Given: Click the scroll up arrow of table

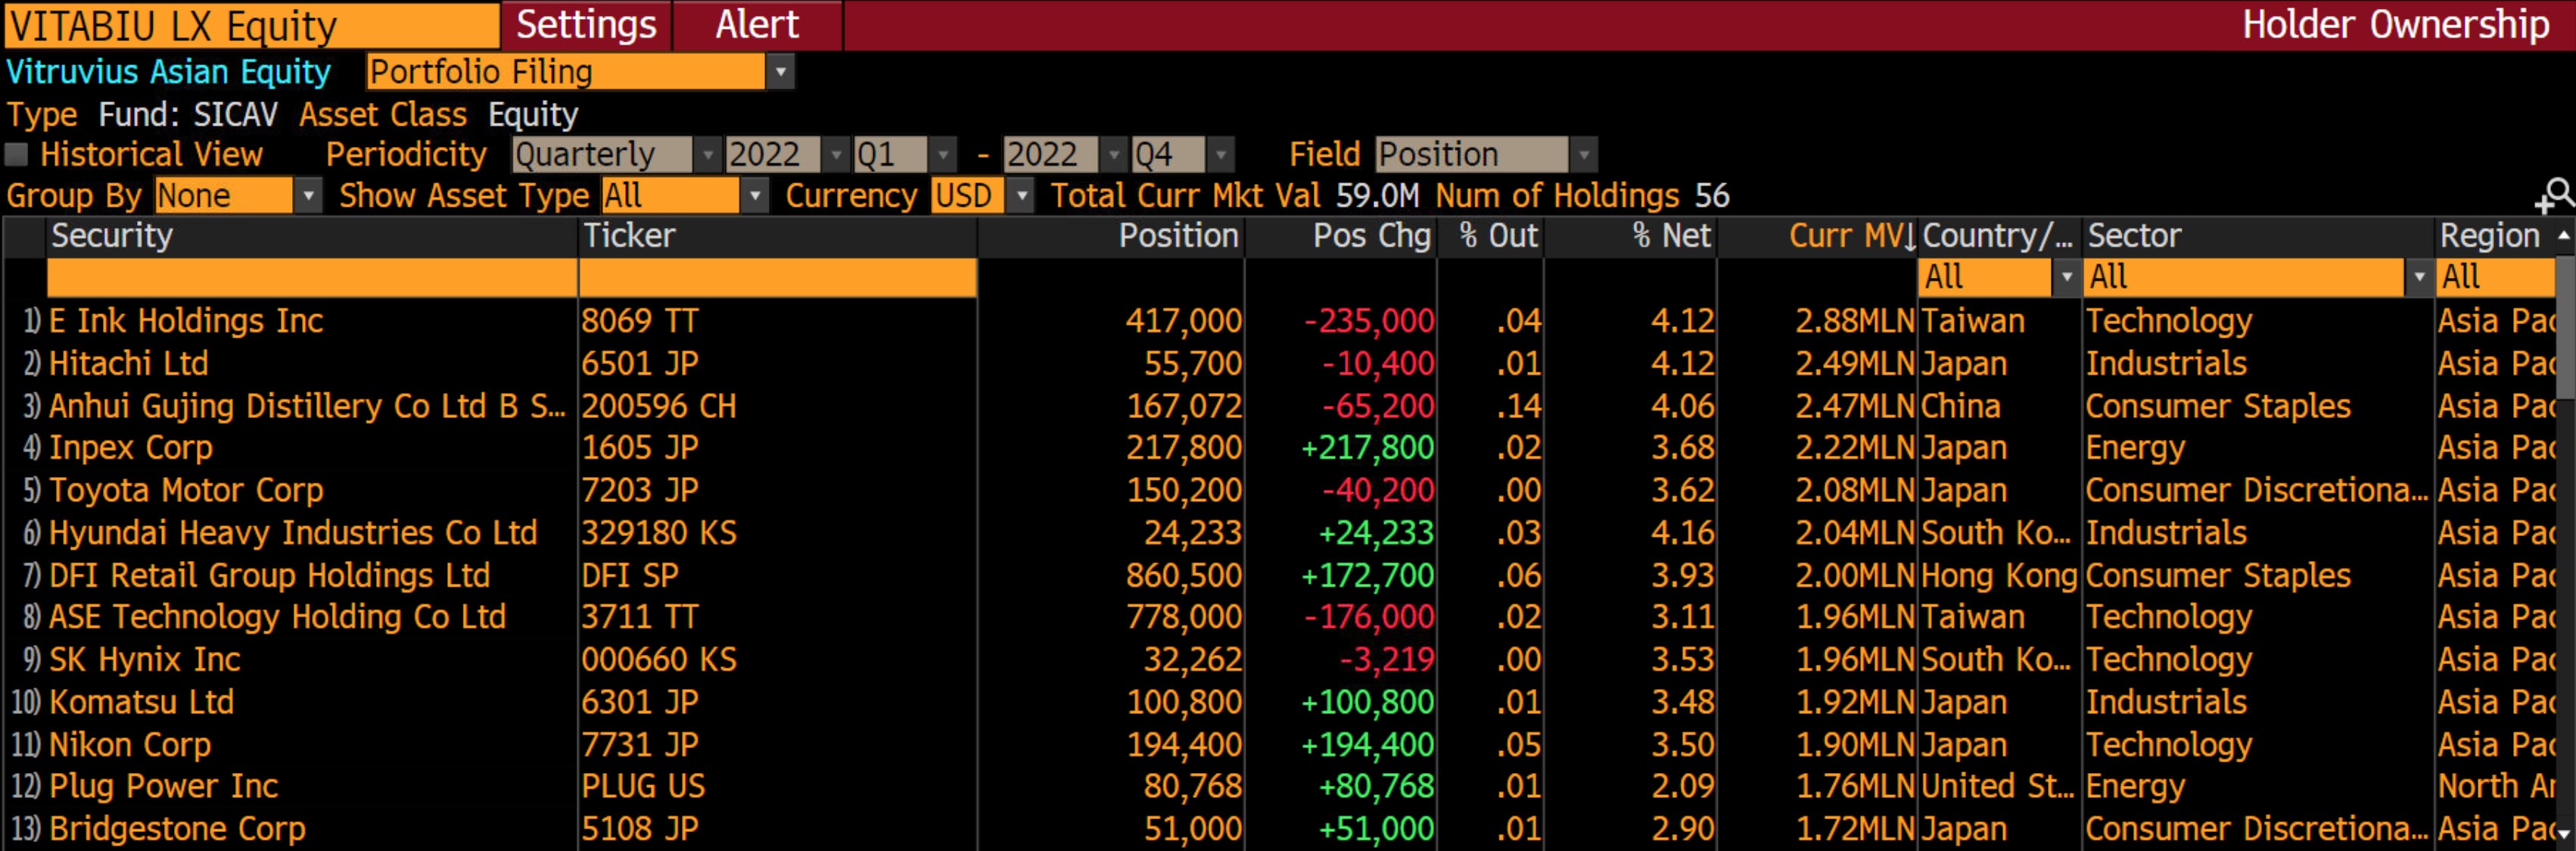Looking at the screenshot, I should 2565,237.
